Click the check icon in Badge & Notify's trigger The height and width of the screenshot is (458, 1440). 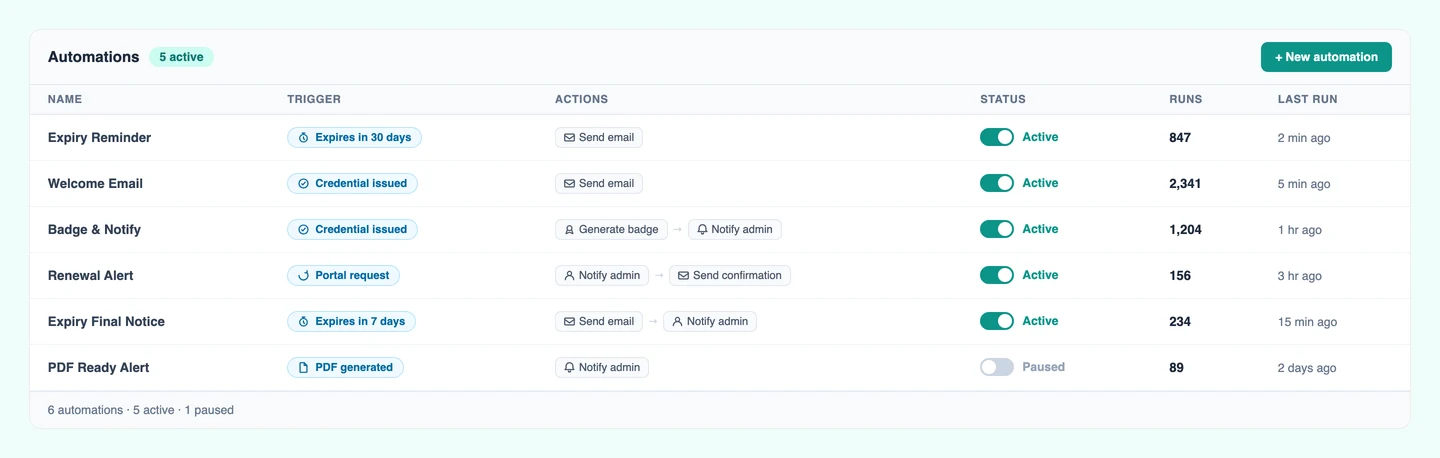point(303,230)
